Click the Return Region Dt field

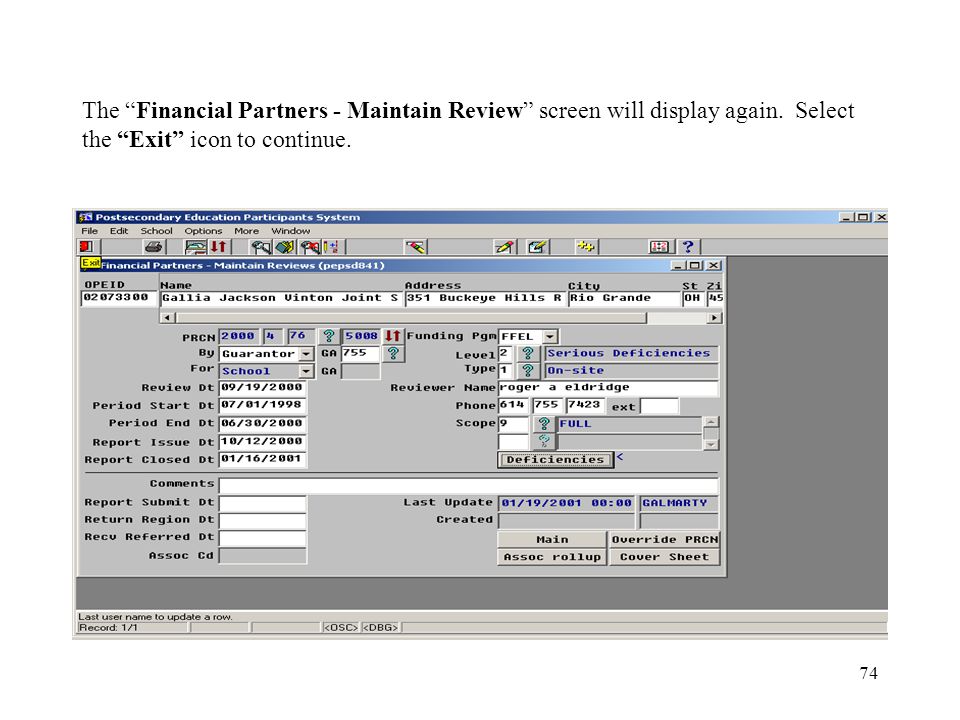pyautogui.click(x=263, y=521)
